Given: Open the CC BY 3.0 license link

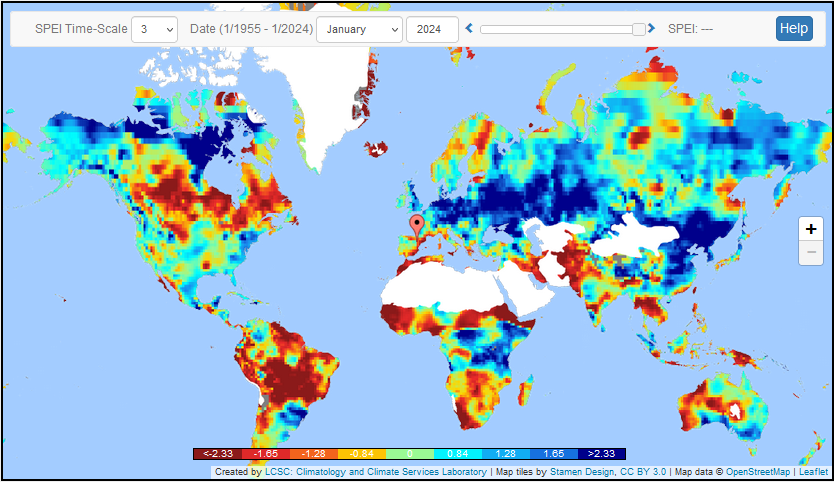Looking at the screenshot, I should 643,472.
